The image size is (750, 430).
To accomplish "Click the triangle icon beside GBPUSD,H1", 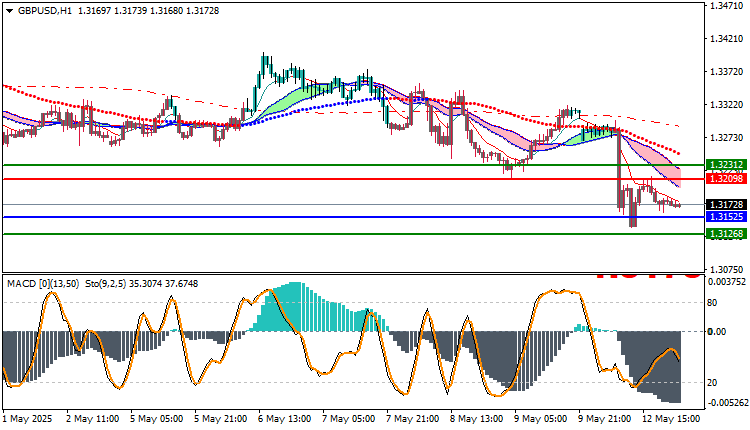I will coord(10,11).
